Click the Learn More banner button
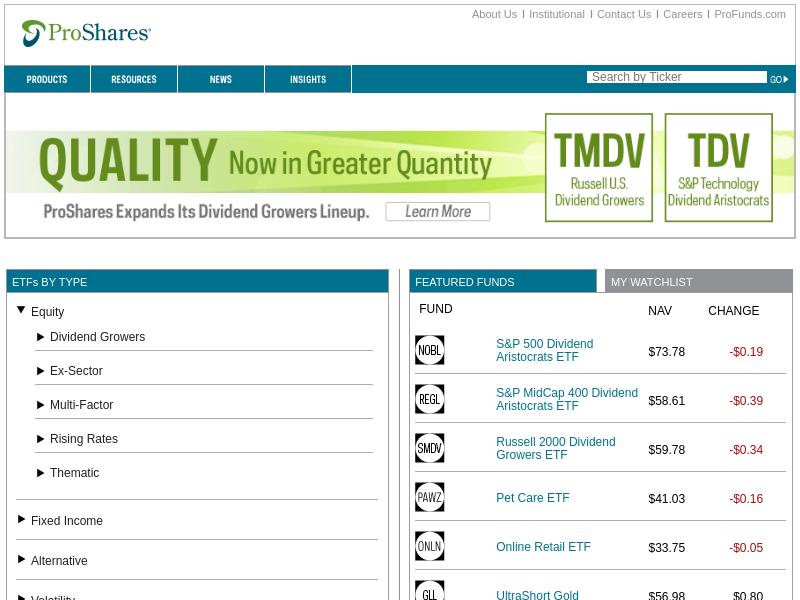Screen dimensions: 800x600 [x=438, y=212]
